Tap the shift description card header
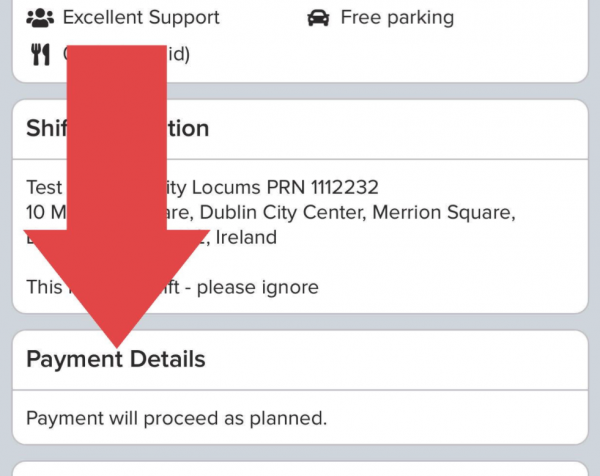This screenshot has height=476, width=600. coord(300,129)
